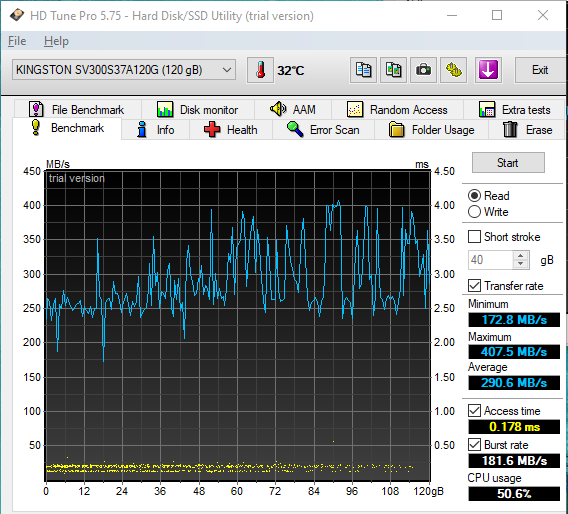Save screenshot with camera icon
The height and width of the screenshot is (514, 568).
[423, 70]
